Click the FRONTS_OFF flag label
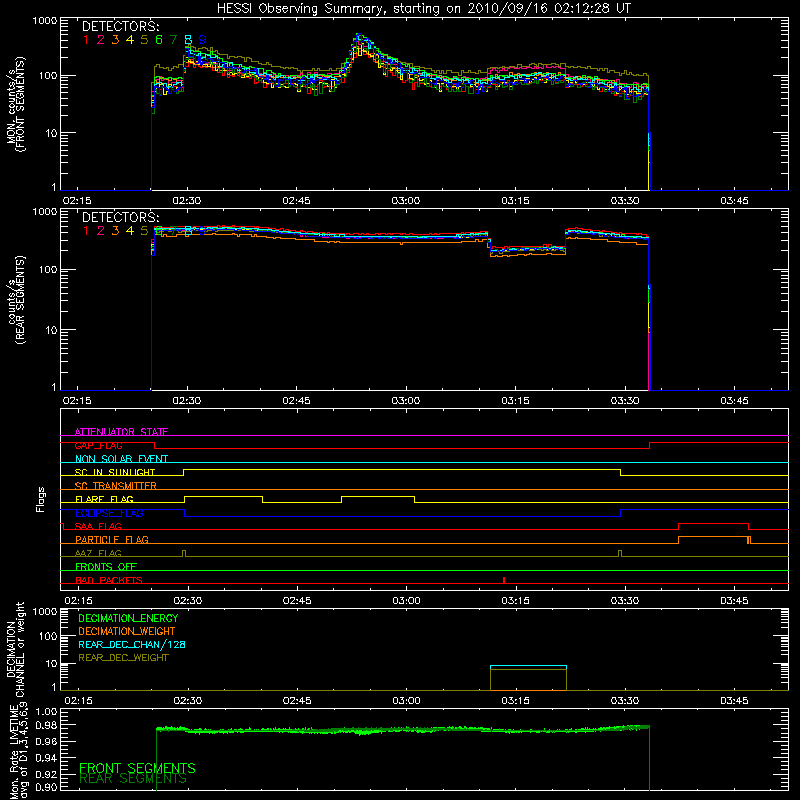 tap(106, 566)
